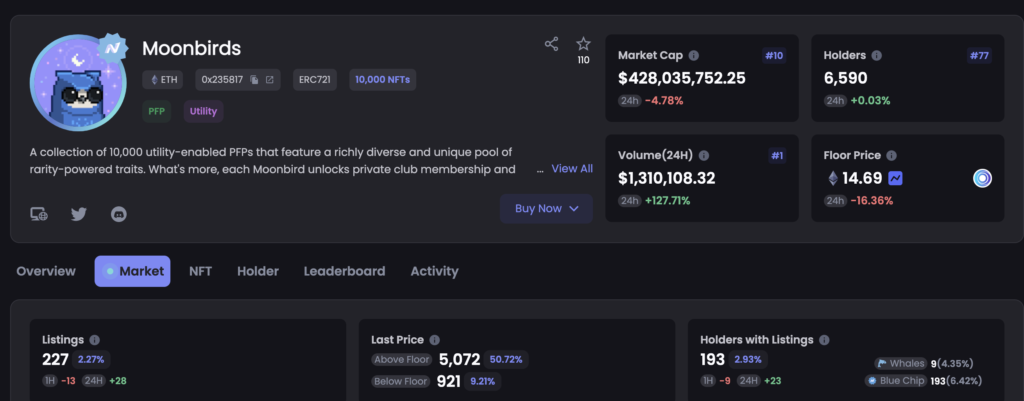Expand the Buy Now dropdown

[x=546, y=208]
